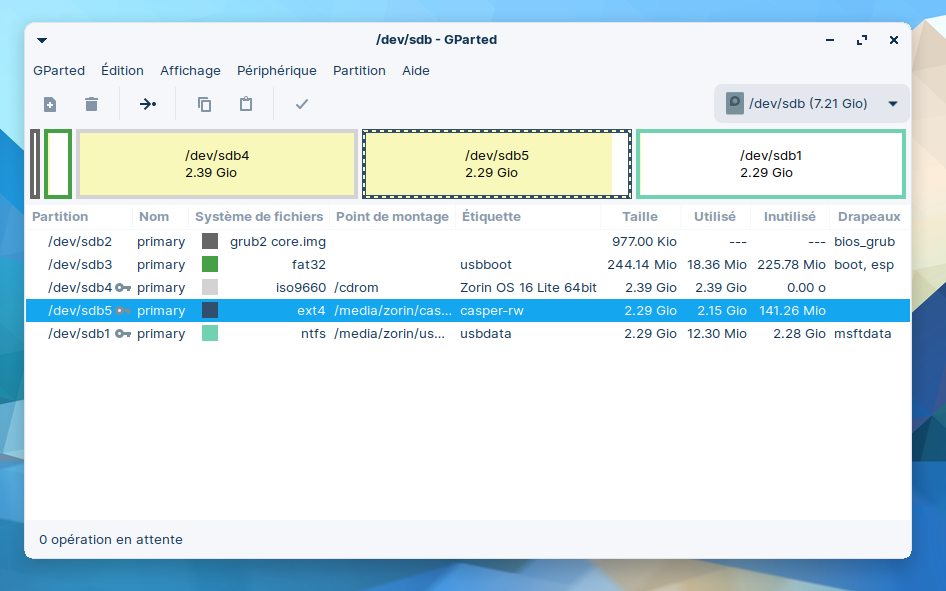Click the delete partition trash icon

click(92, 104)
